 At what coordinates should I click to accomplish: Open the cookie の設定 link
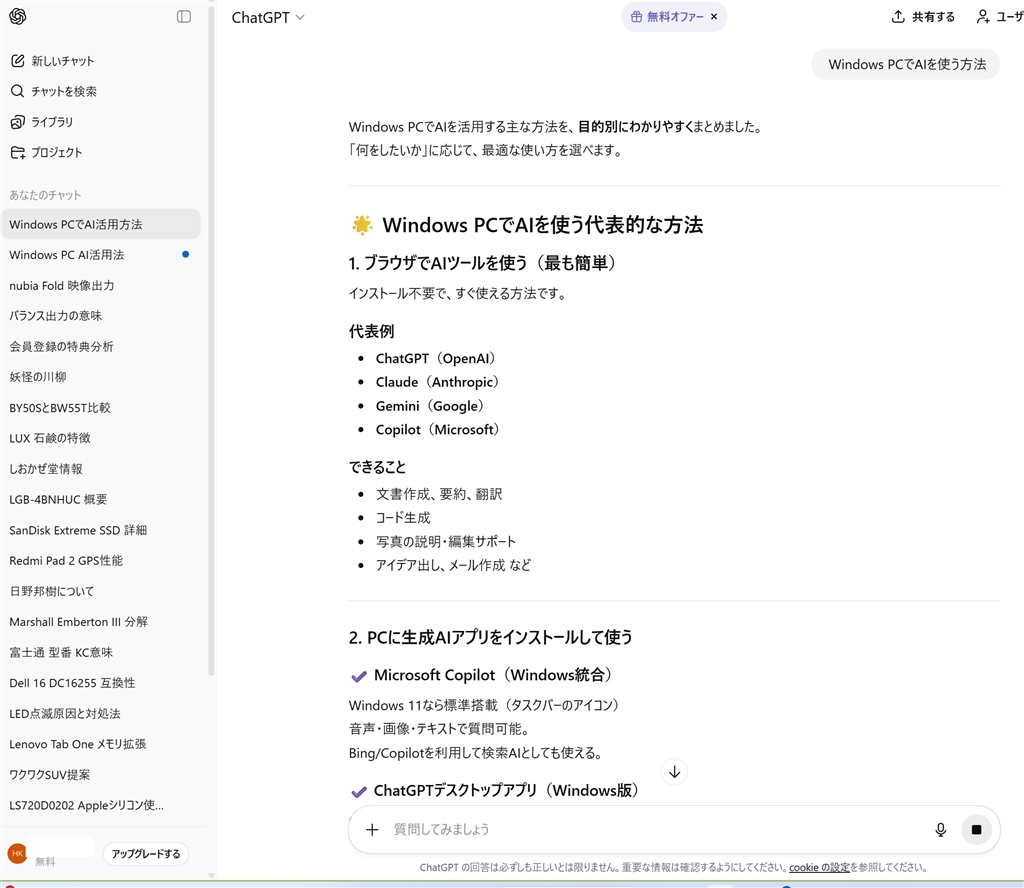[x=820, y=867]
